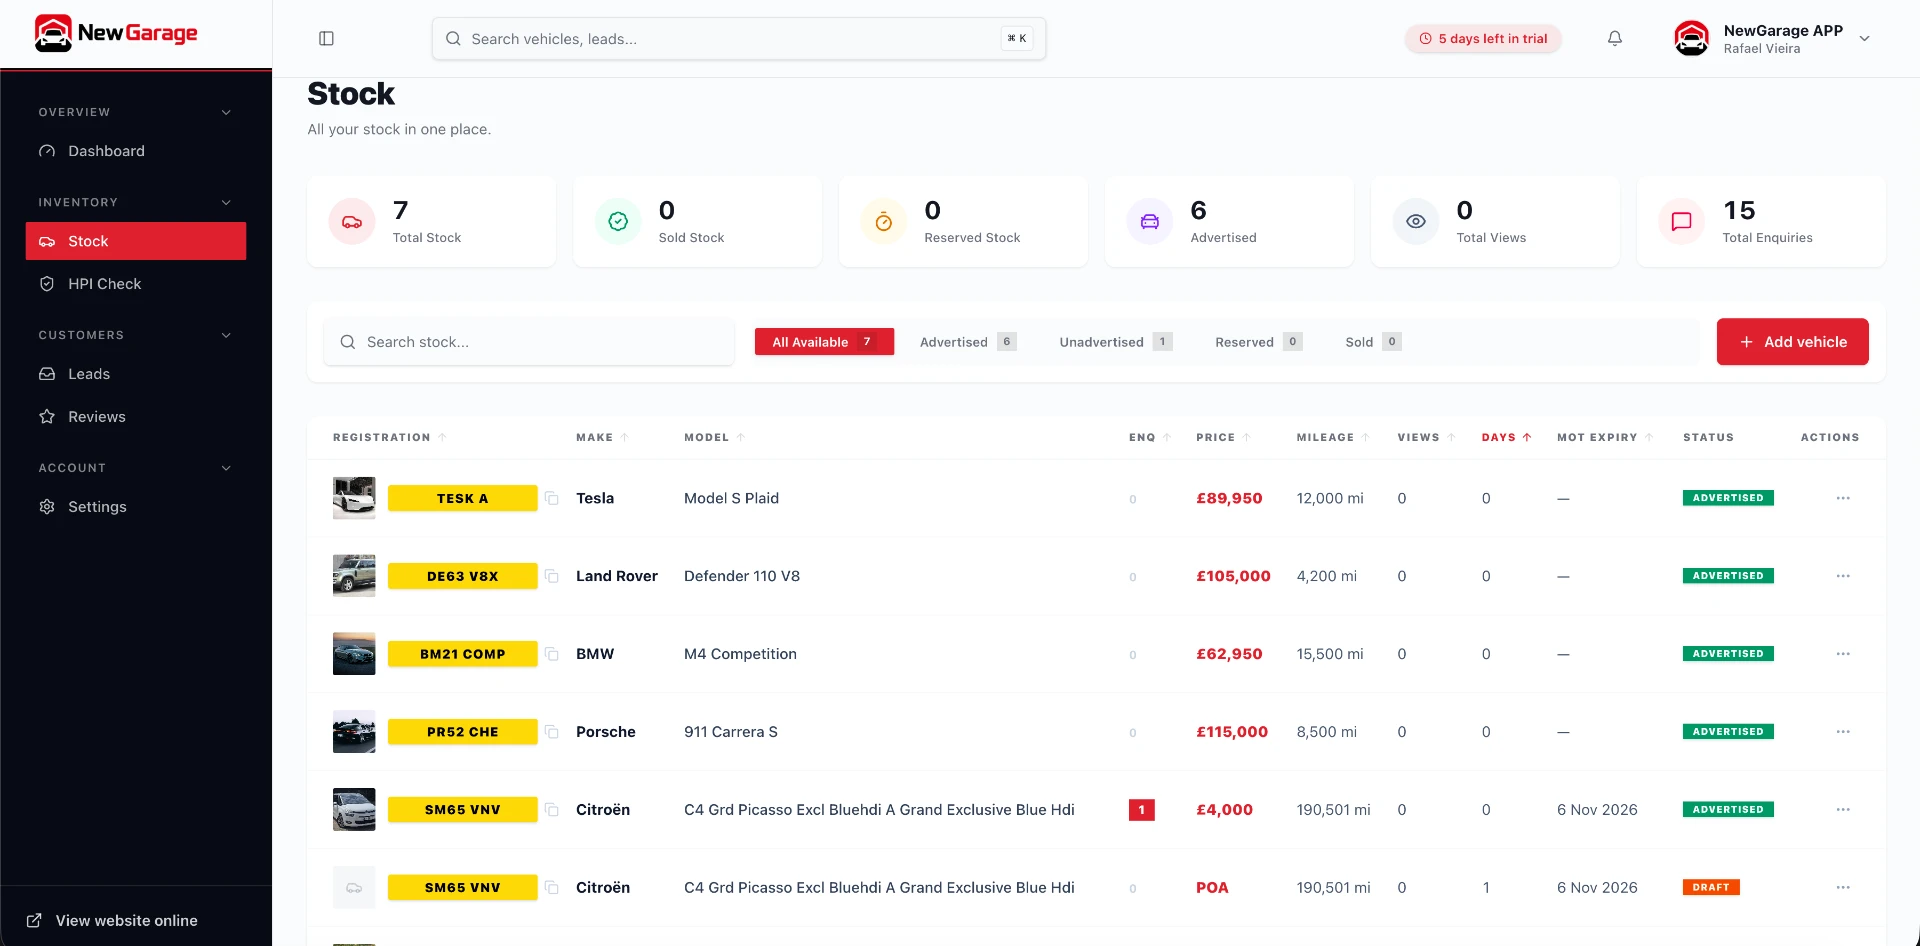Copy registration TESK A
The width and height of the screenshot is (1920, 946).
pos(552,498)
